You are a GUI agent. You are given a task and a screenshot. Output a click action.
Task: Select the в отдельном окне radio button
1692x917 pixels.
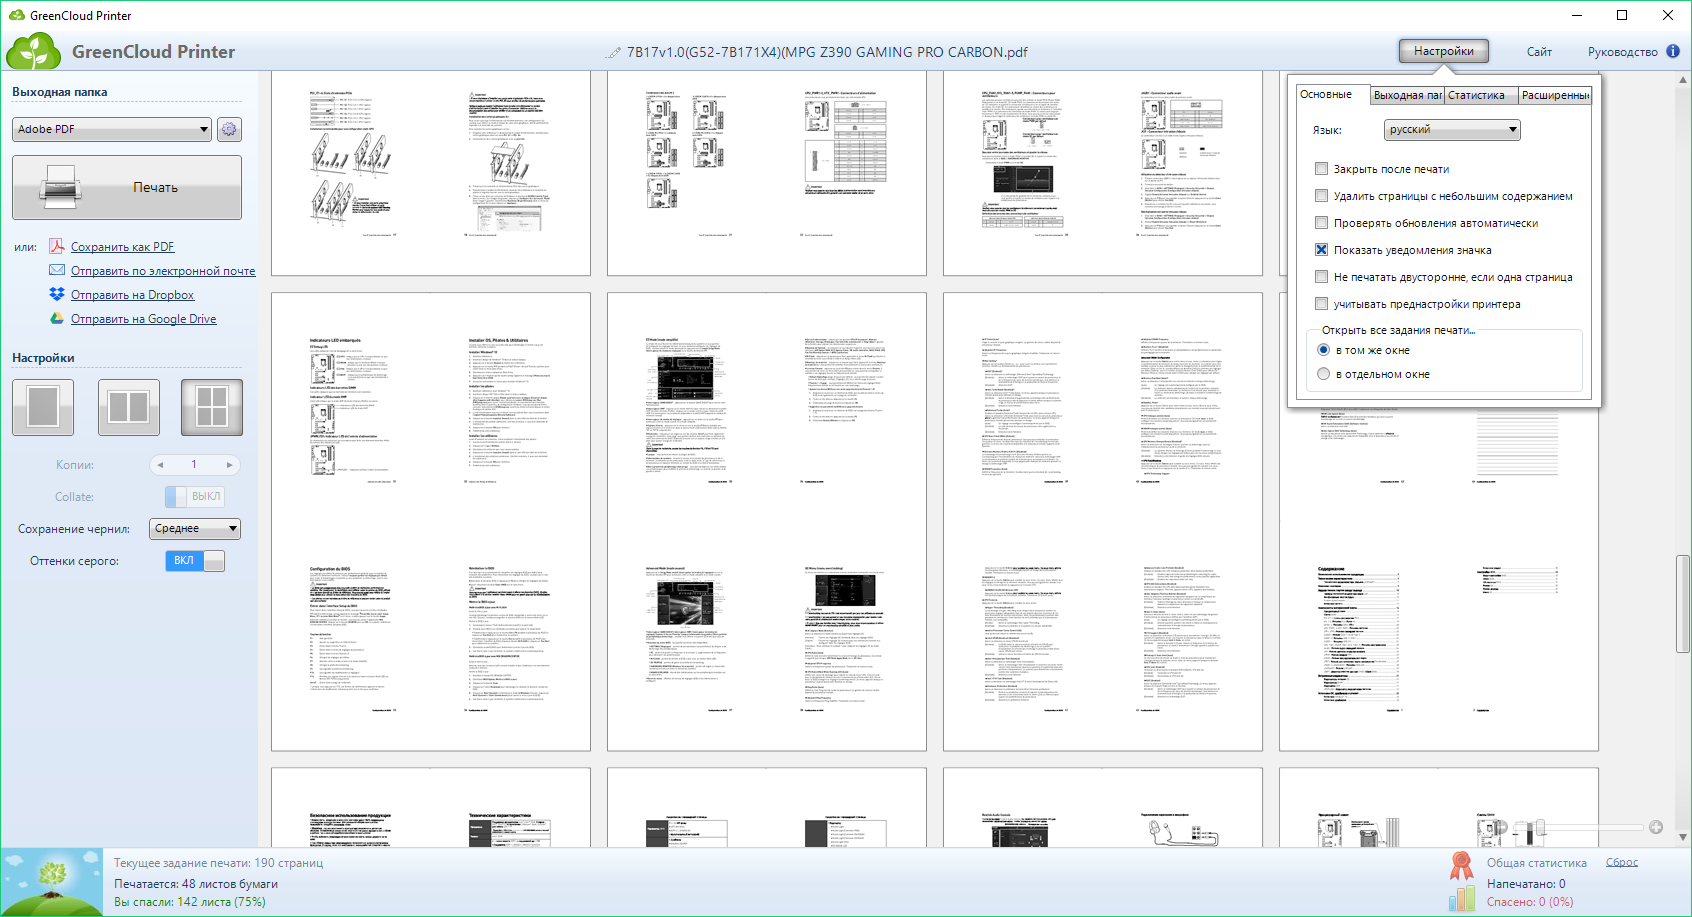point(1324,374)
